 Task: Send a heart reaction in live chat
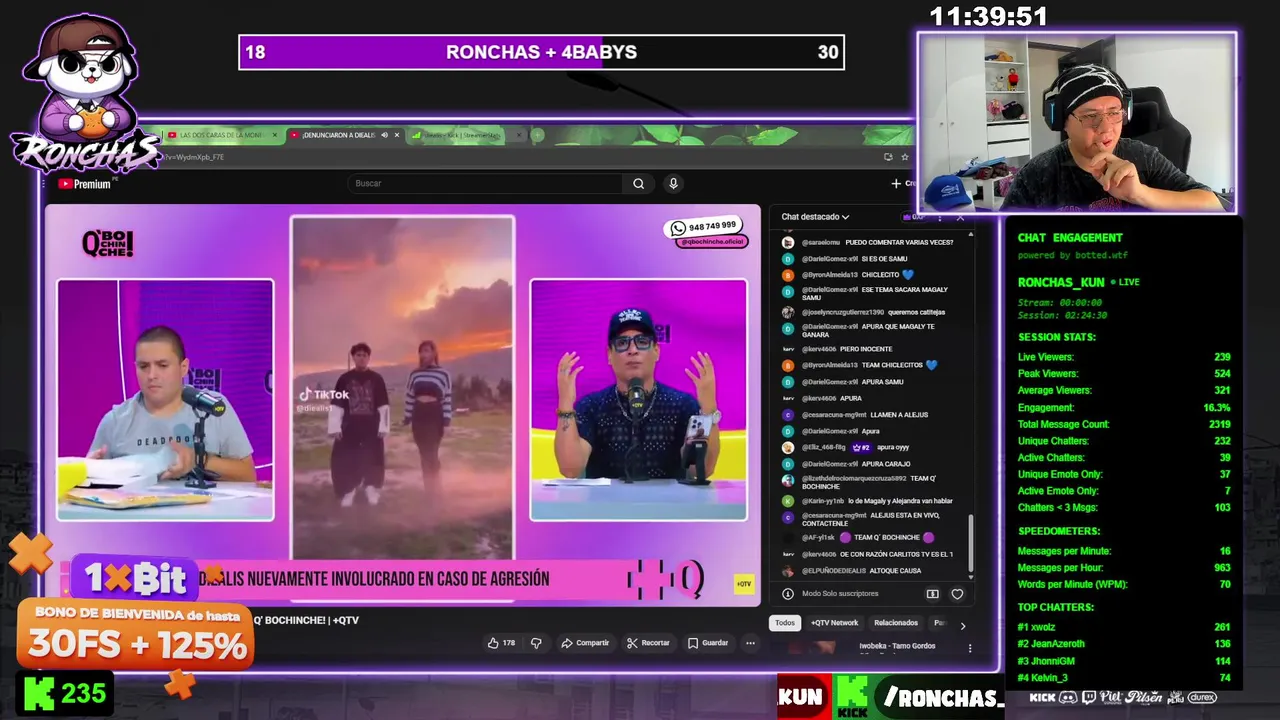(x=957, y=594)
